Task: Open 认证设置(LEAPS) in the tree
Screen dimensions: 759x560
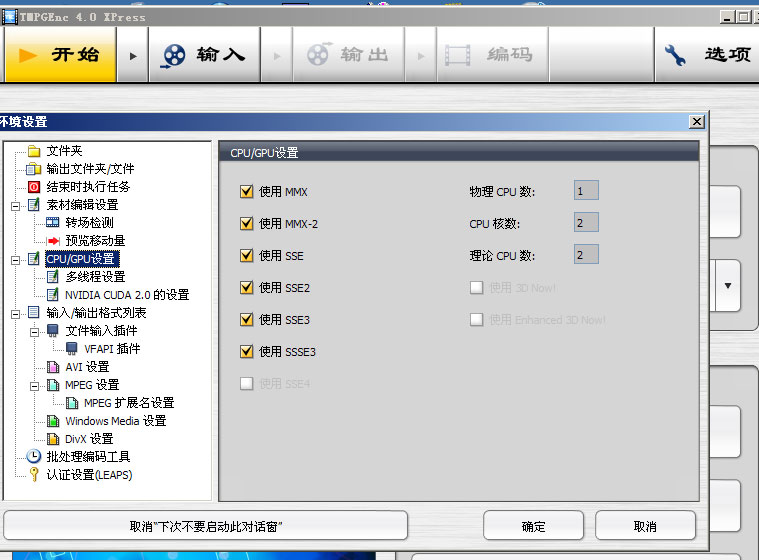Action: [89, 475]
